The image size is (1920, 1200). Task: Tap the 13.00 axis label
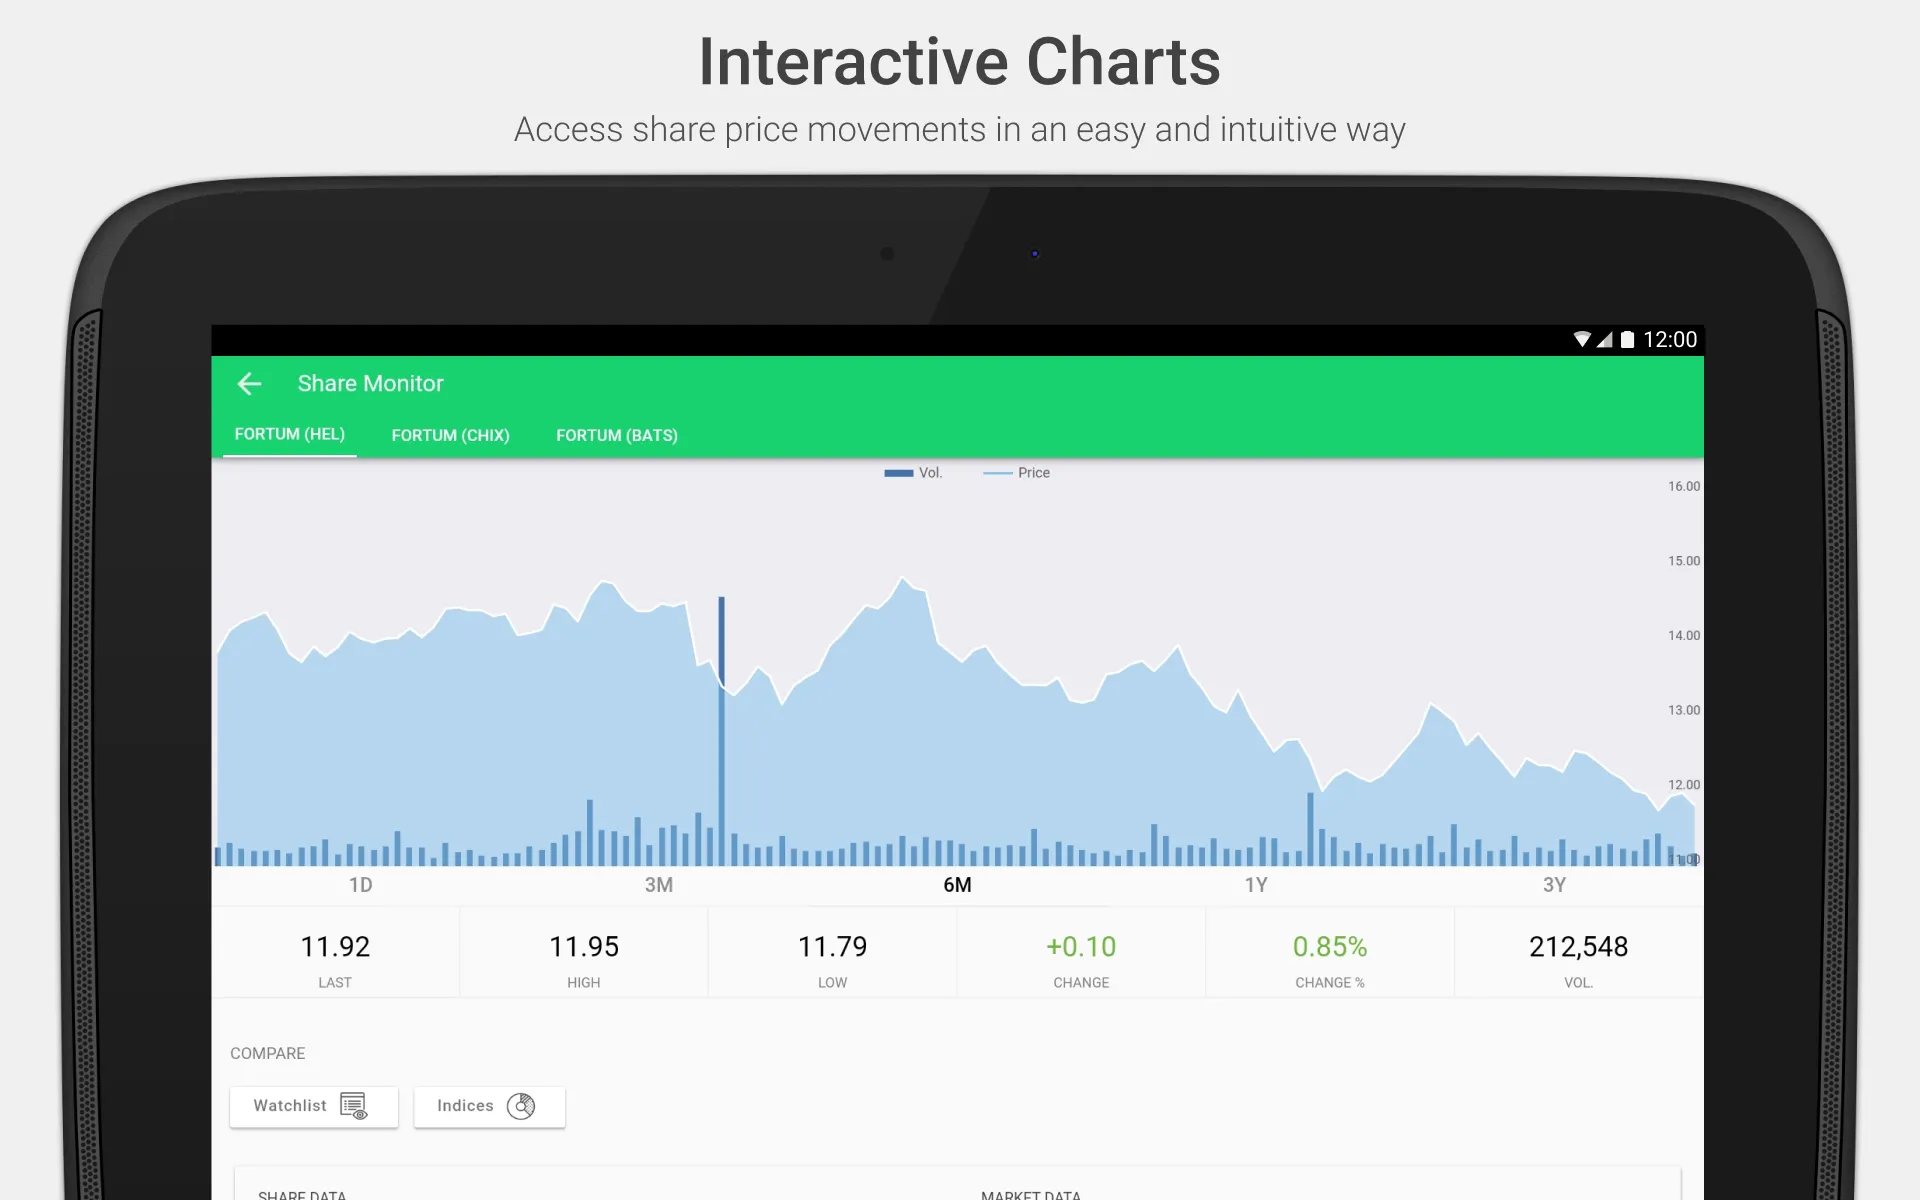pyautogui.click(x=1683, y=710)
